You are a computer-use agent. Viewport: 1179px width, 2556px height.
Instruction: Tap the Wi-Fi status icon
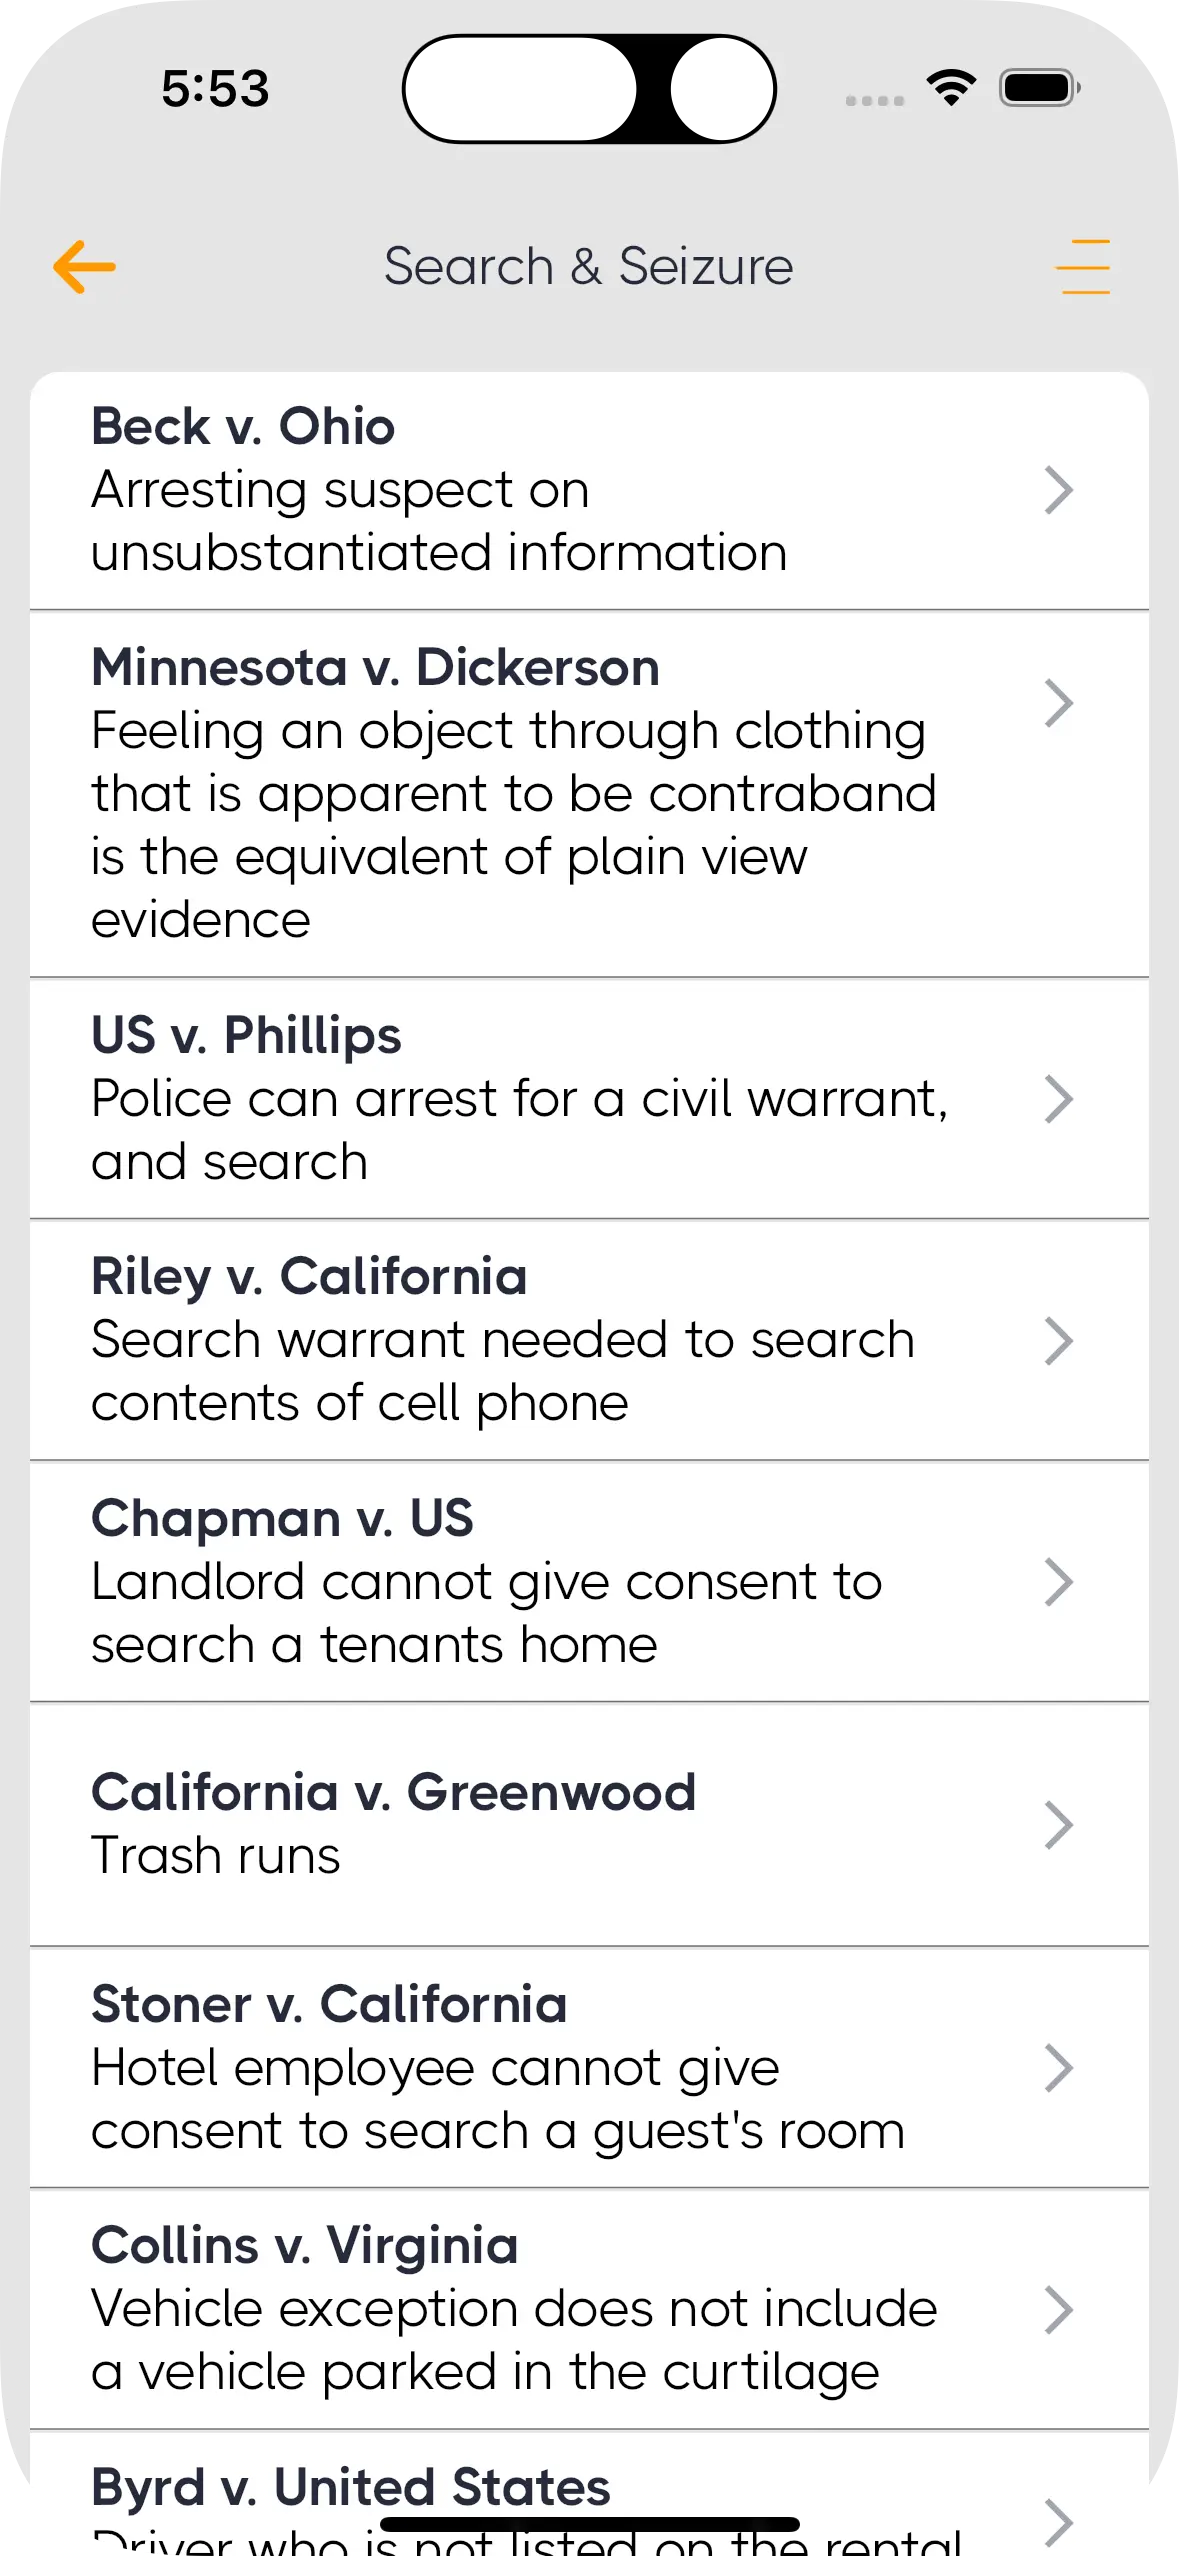(951, 88)
